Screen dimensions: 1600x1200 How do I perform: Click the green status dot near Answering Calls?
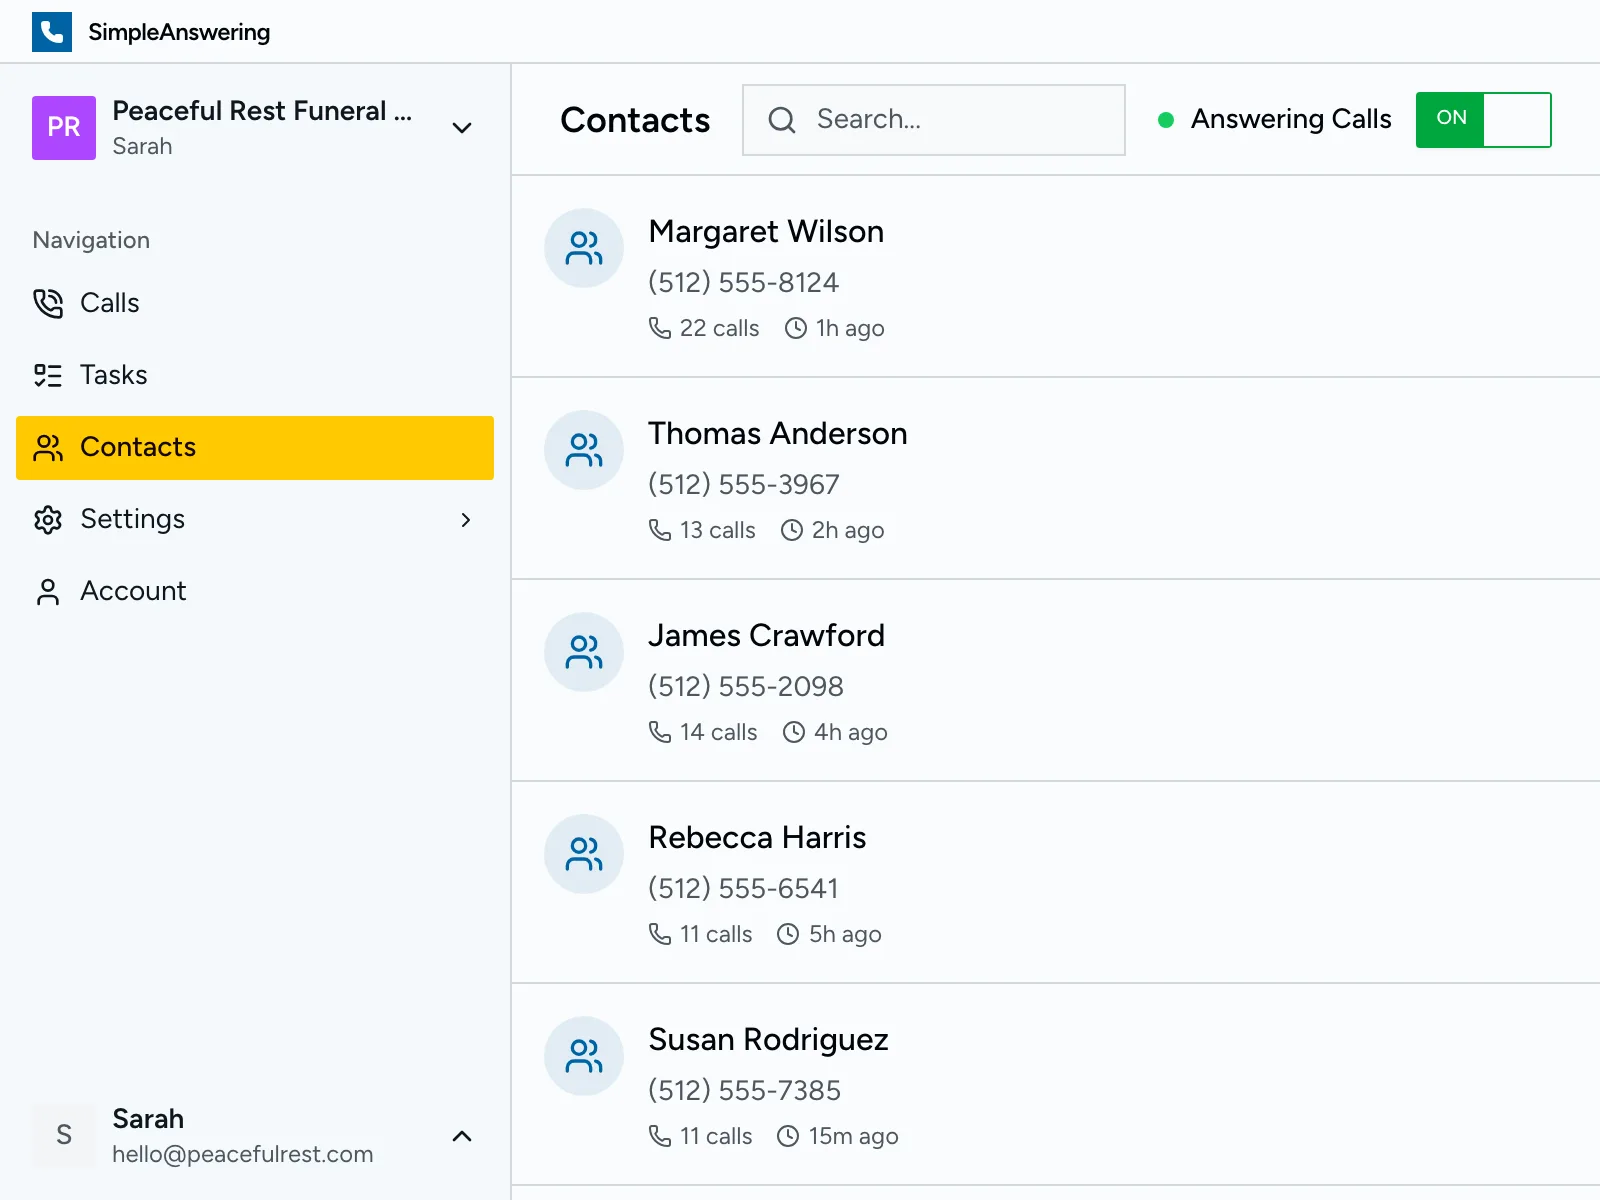[x=1166, y=119]
